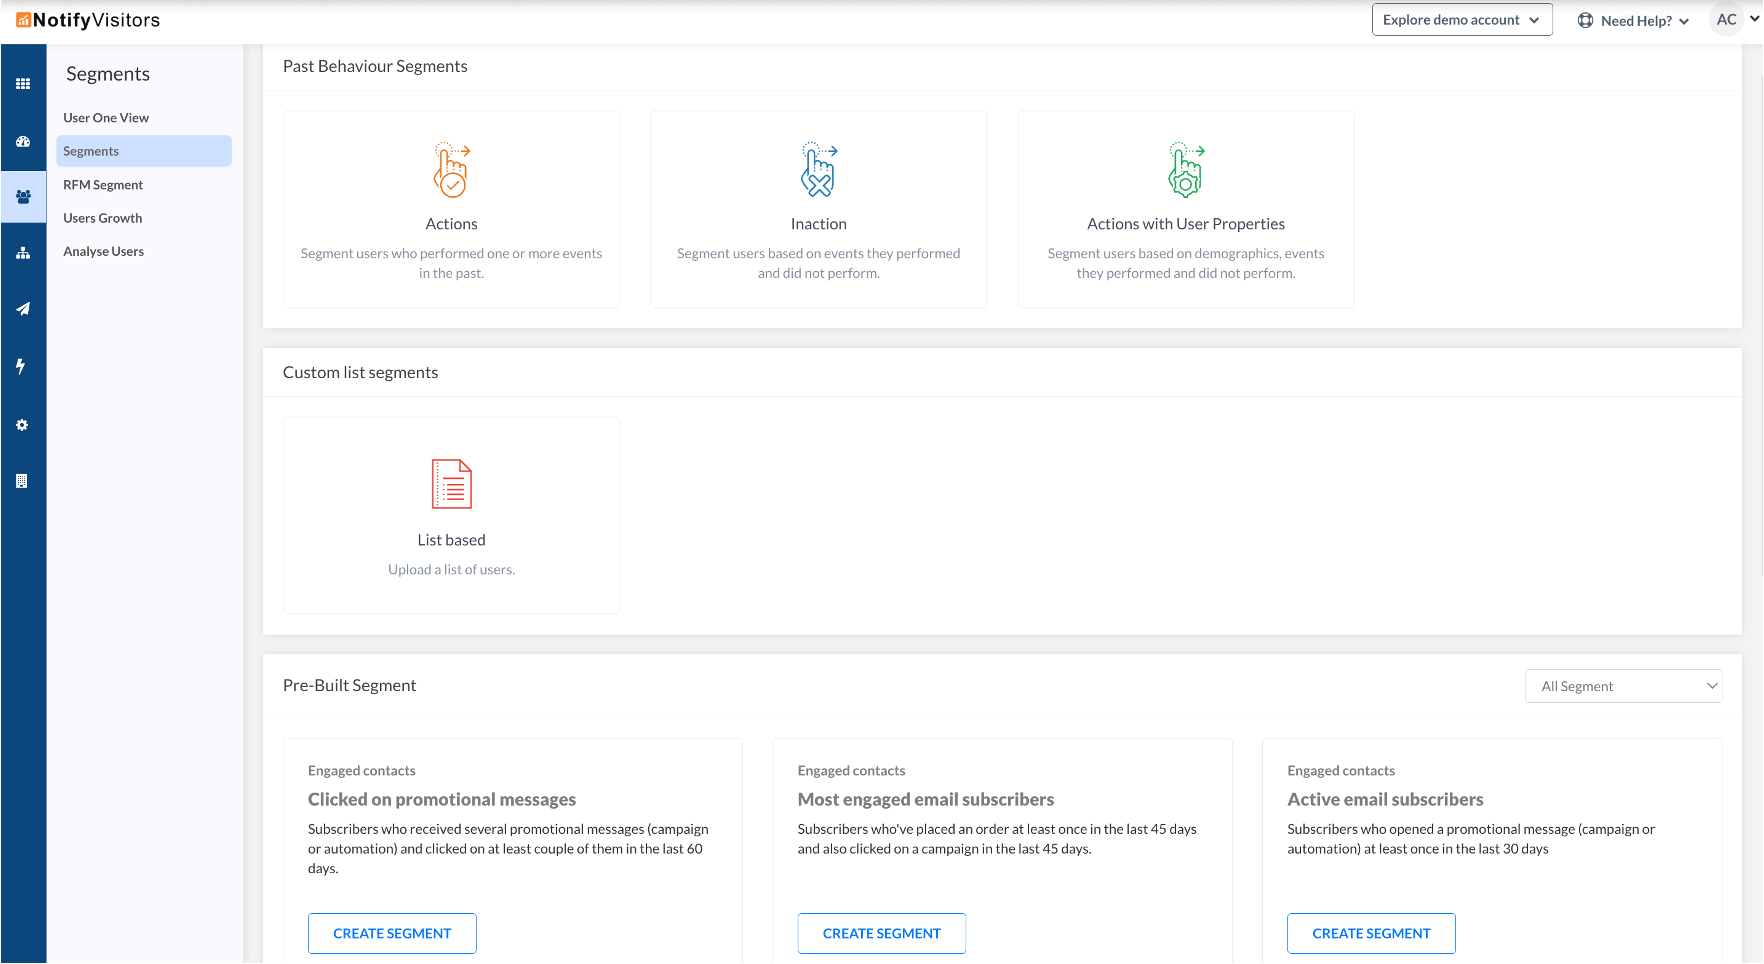Open Analyse Users in the side menu
Image resolution: width=1764 pixels, height=964 pixels.
point(104,251)
